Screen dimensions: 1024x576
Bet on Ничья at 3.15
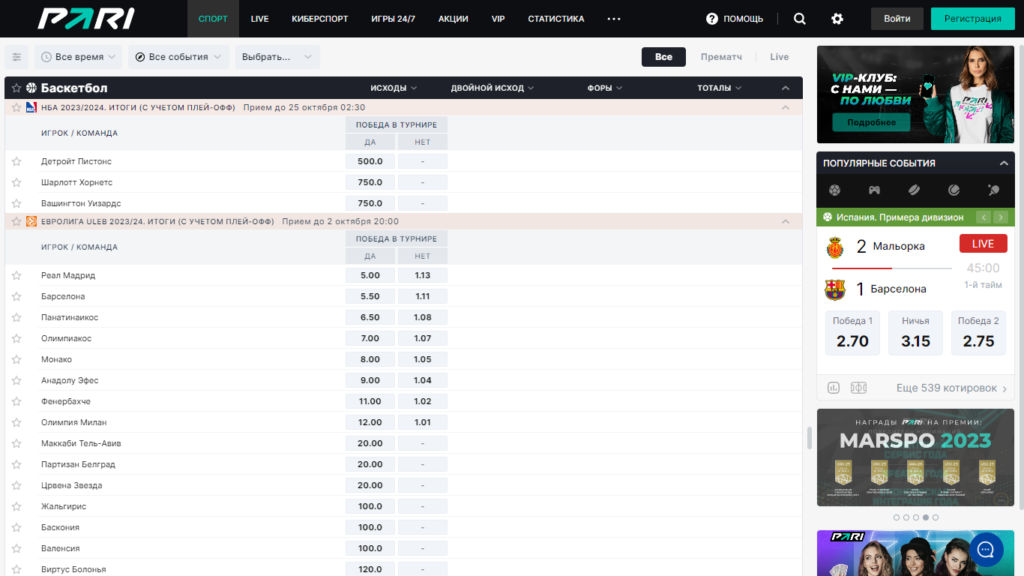click(x=916, y=332)
